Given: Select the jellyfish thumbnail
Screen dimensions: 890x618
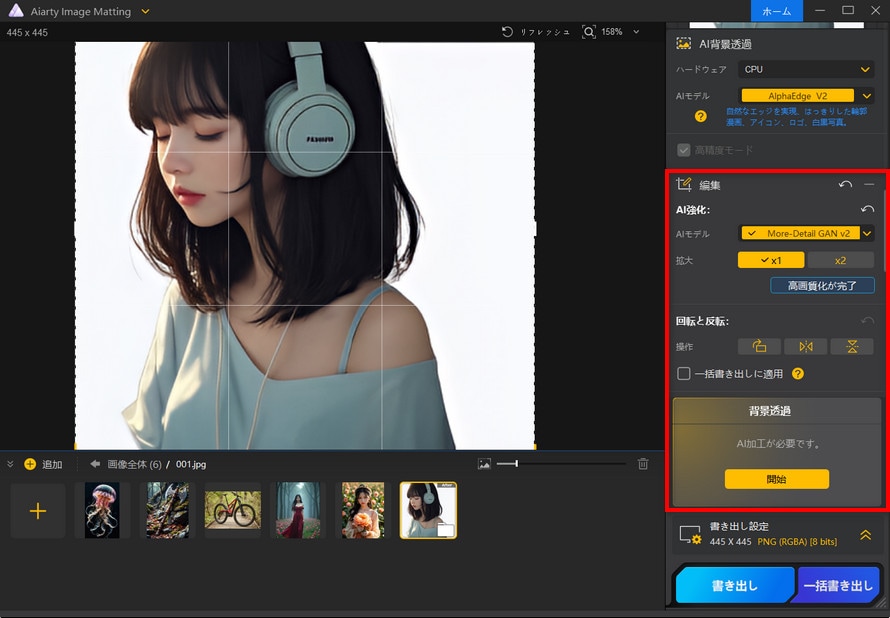Looking at the screenshot, I should pyautogui.click(x=102, y=510).
